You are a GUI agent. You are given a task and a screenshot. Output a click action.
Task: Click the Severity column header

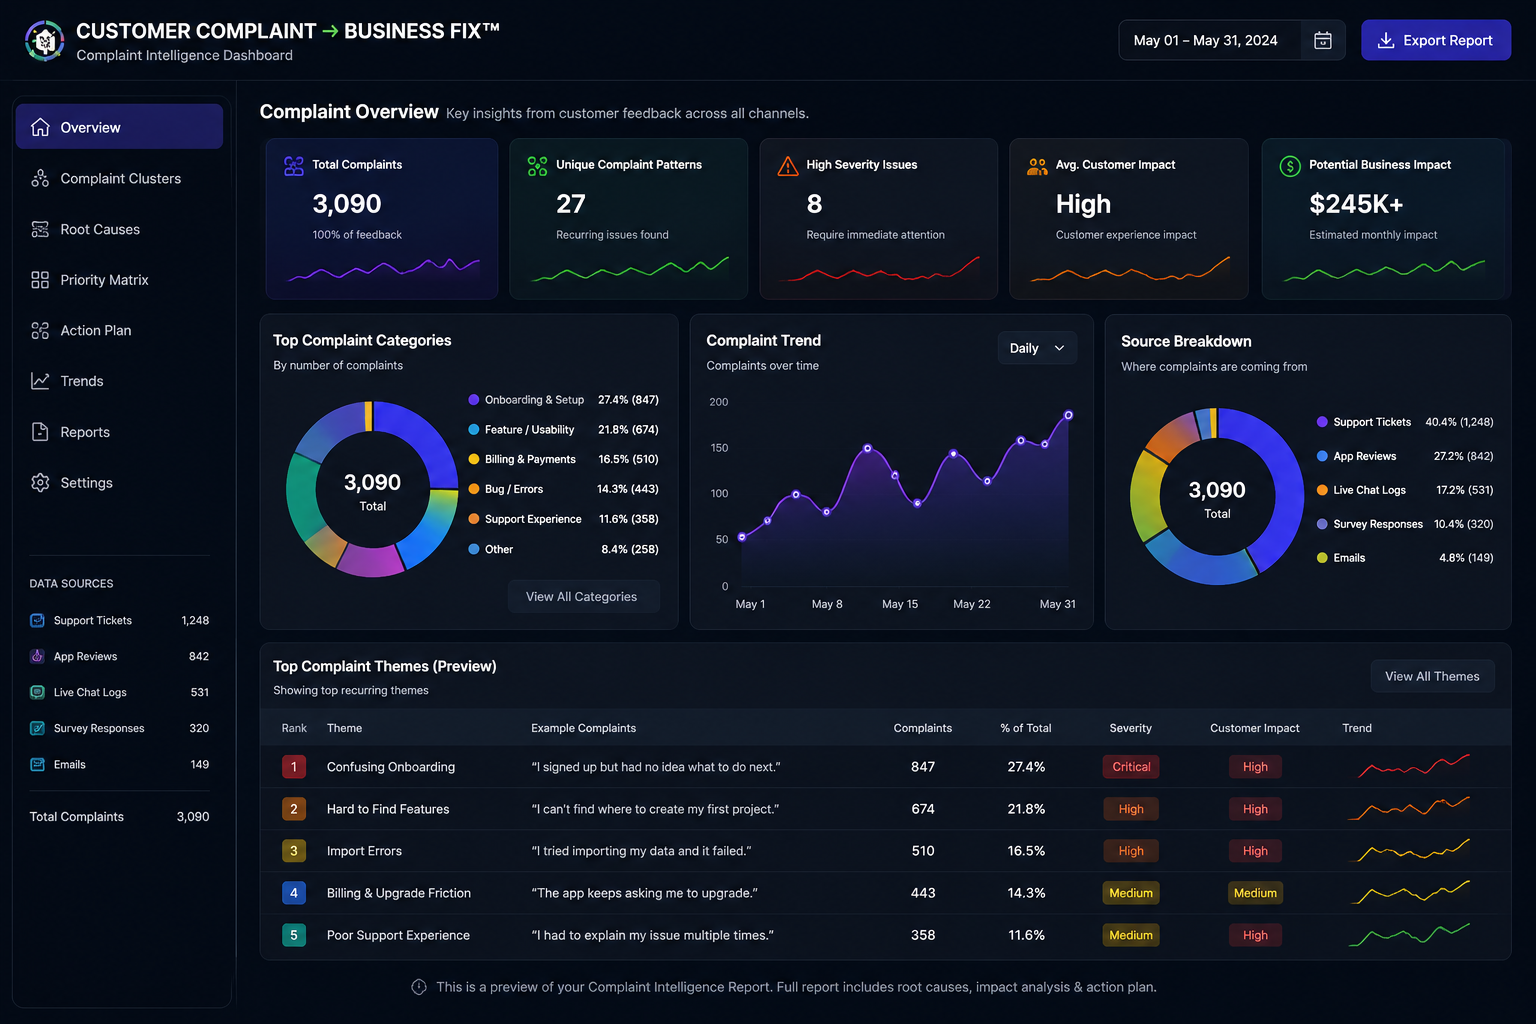coord(1130,728)
